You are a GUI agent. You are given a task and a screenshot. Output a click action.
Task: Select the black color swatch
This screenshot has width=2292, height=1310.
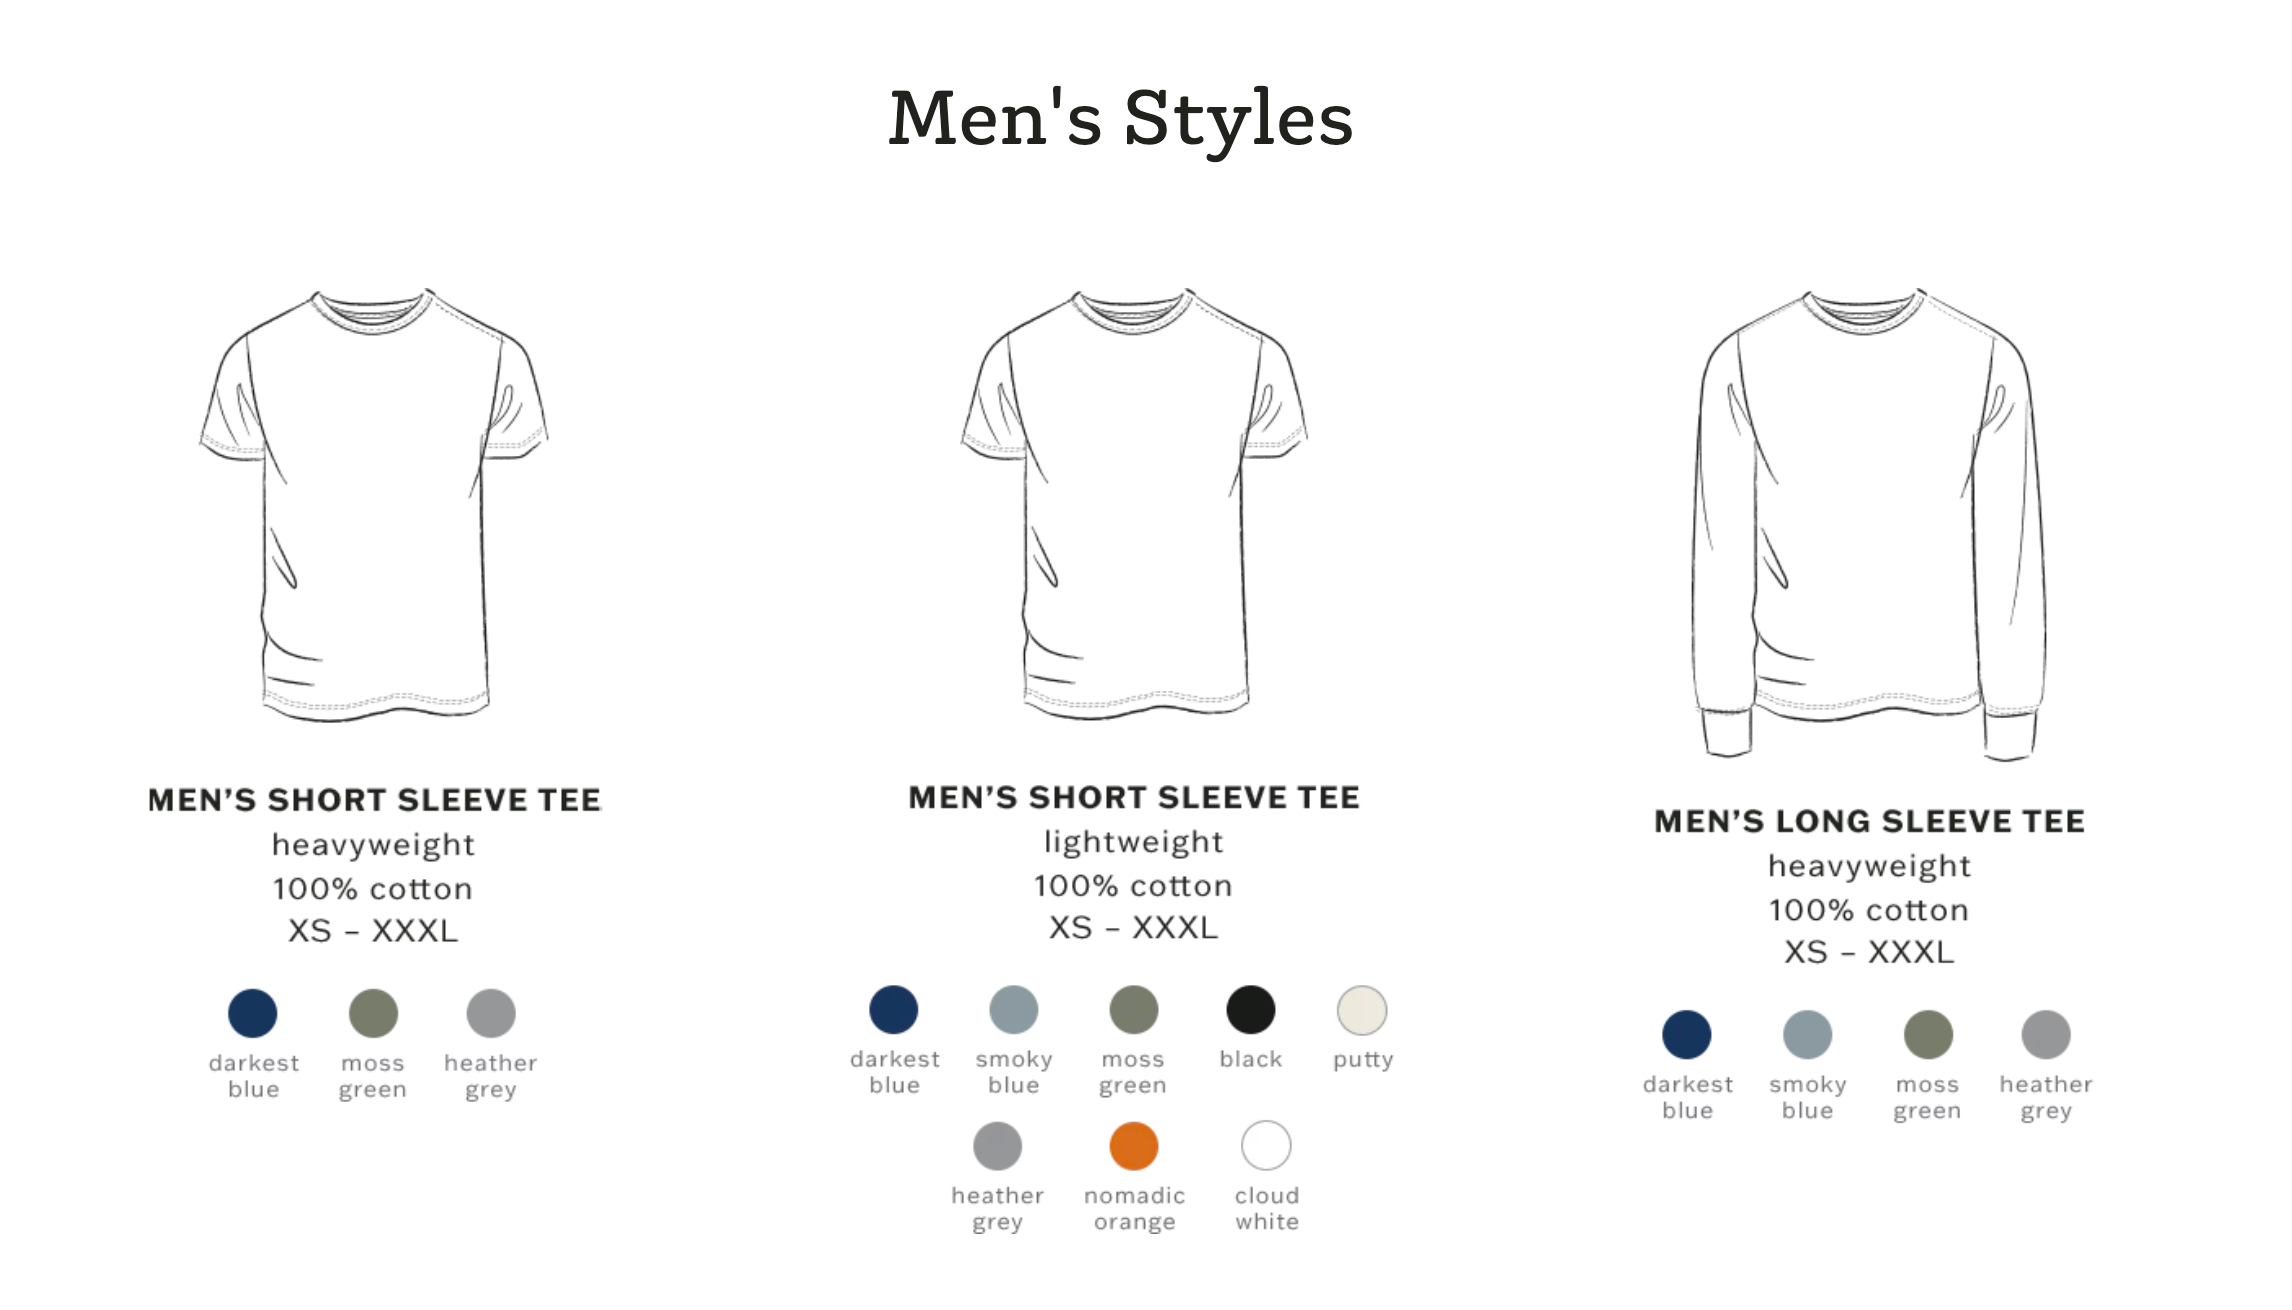coord(1251,1009)
